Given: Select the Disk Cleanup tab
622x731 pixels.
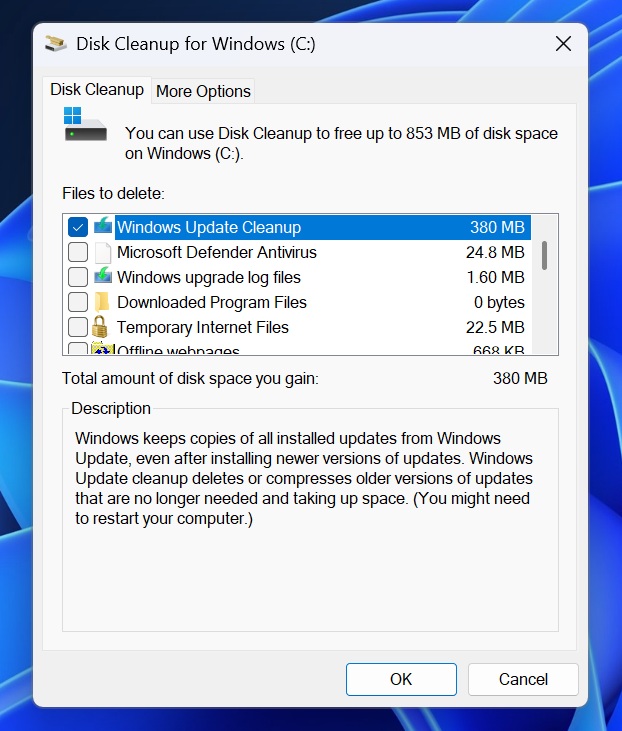Looking at the screenshot, I should [97, 90].
